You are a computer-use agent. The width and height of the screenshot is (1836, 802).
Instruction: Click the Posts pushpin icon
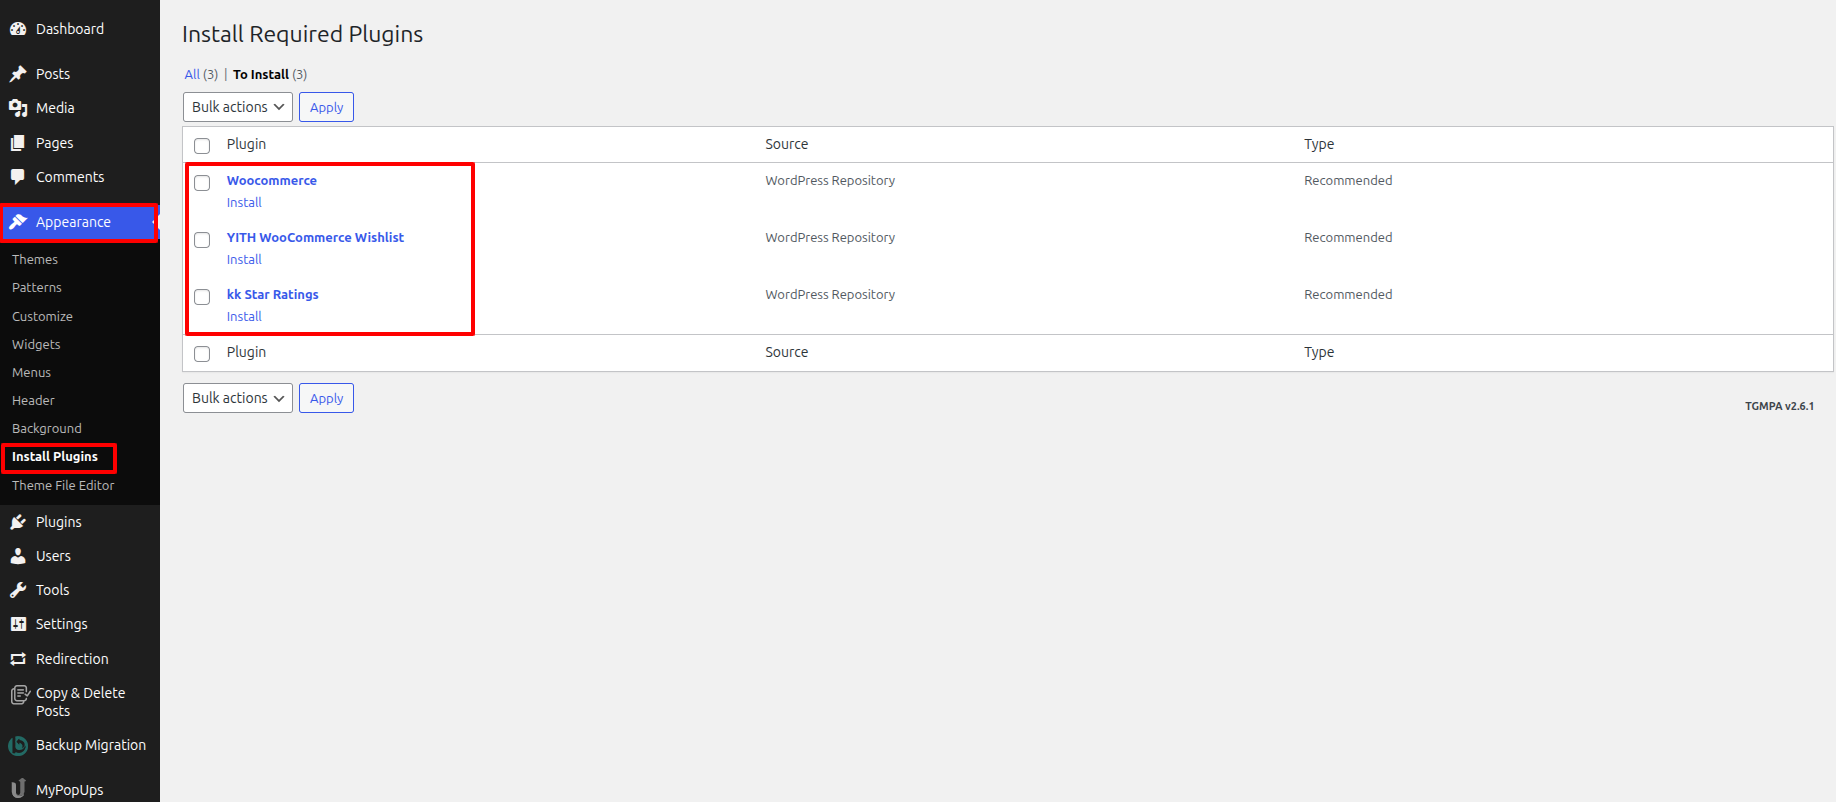tap(18, 74)
